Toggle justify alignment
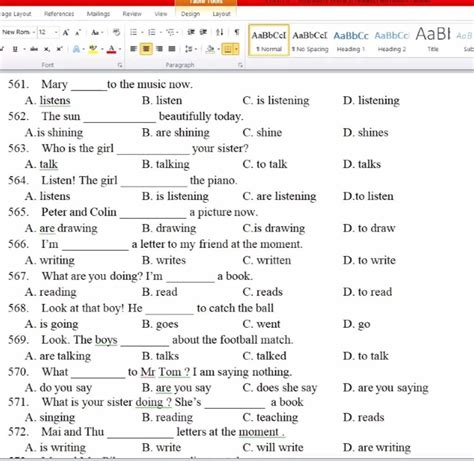 (x=172, y=49)
